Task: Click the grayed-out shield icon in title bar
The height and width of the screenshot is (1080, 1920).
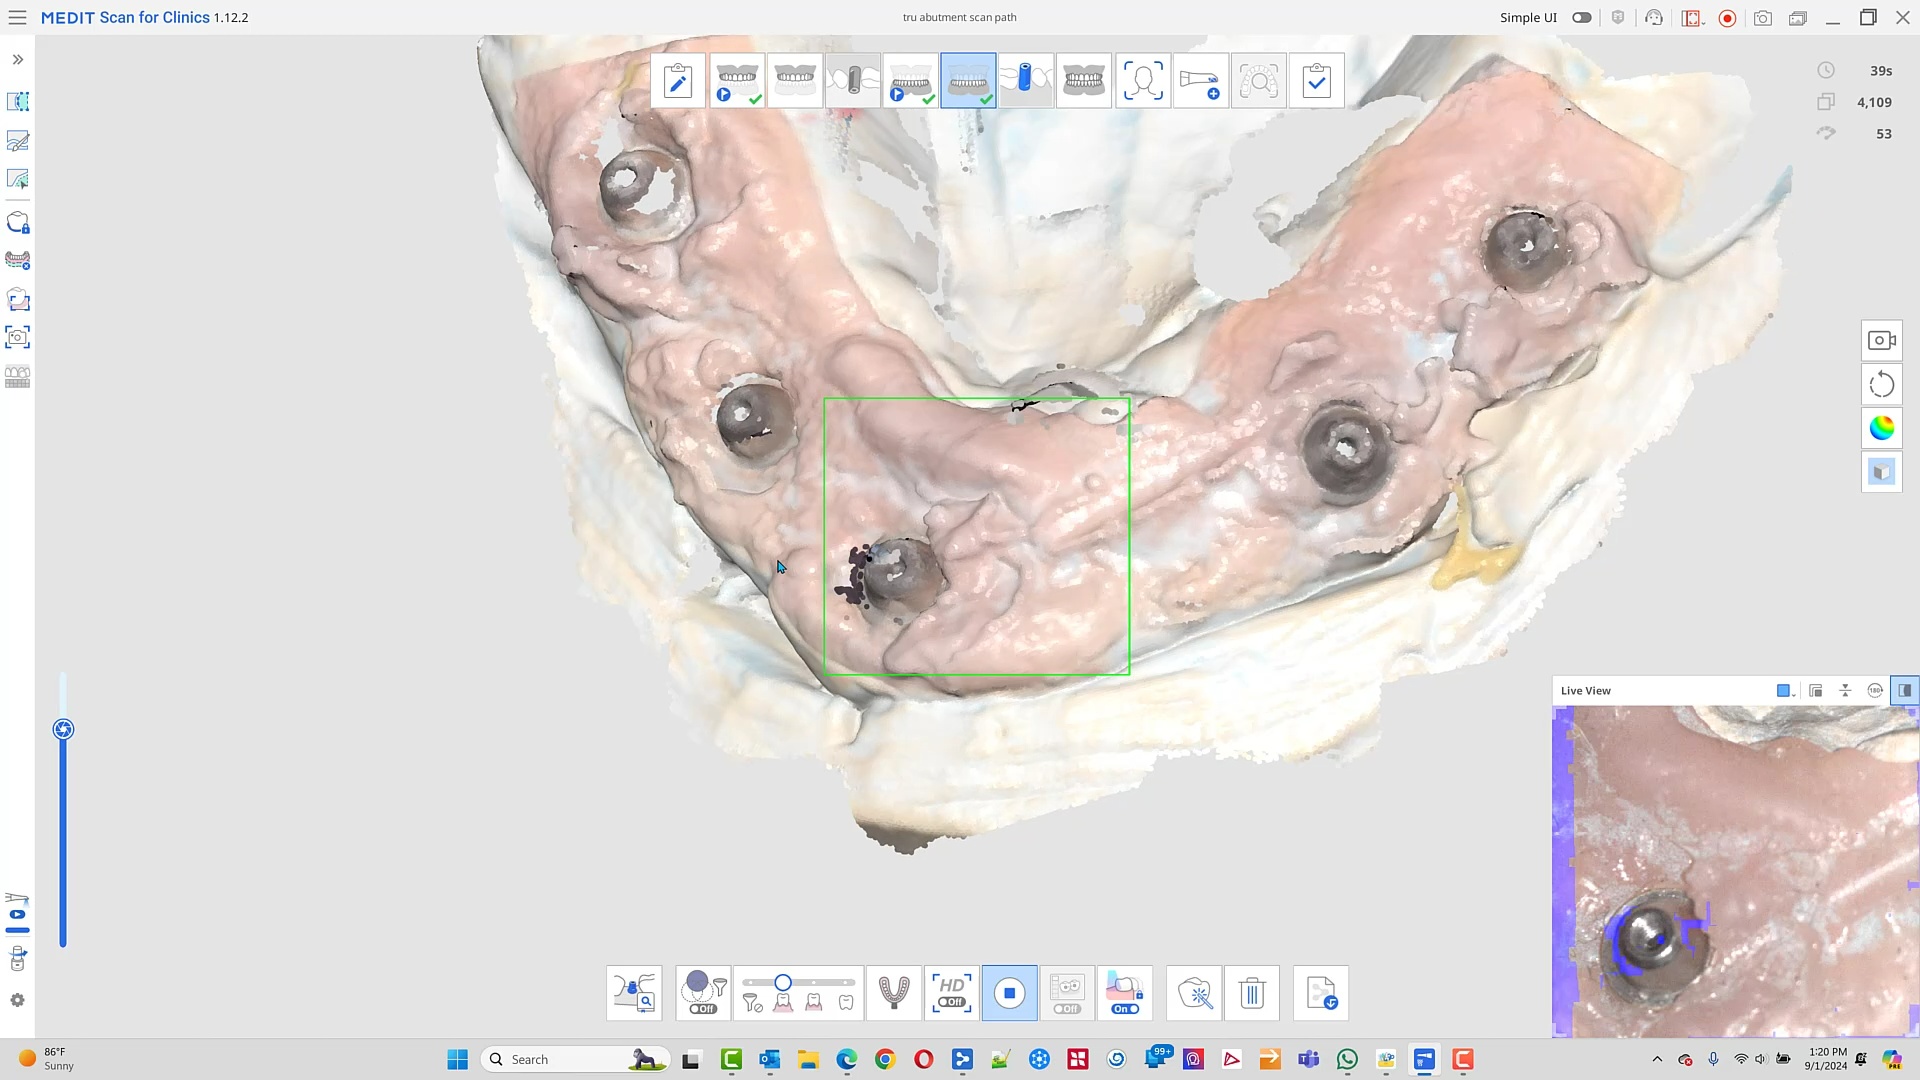Action: point(1618,18)
